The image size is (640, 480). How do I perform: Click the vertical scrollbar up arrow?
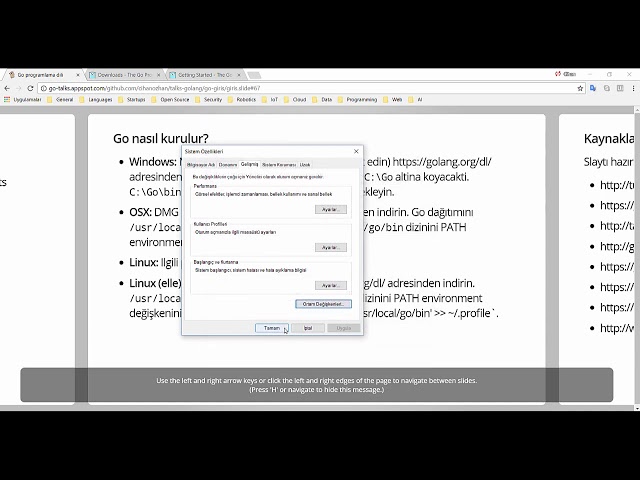[637, 110]
